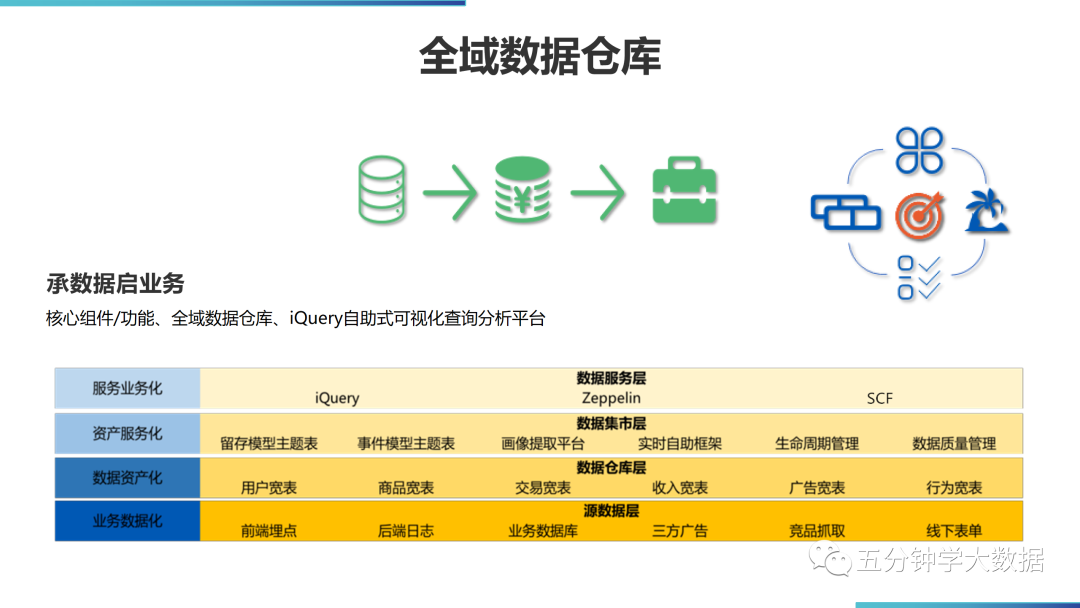Click the blue palm tree island icon
Screen dimensions: 1080x608
[985, 214]
